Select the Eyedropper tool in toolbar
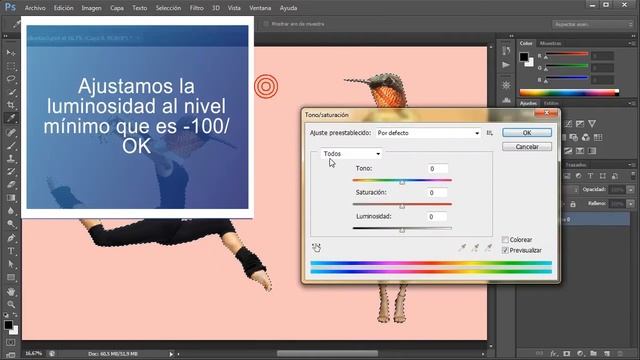The width and height of the screenshot is (640, 360). 11,118
